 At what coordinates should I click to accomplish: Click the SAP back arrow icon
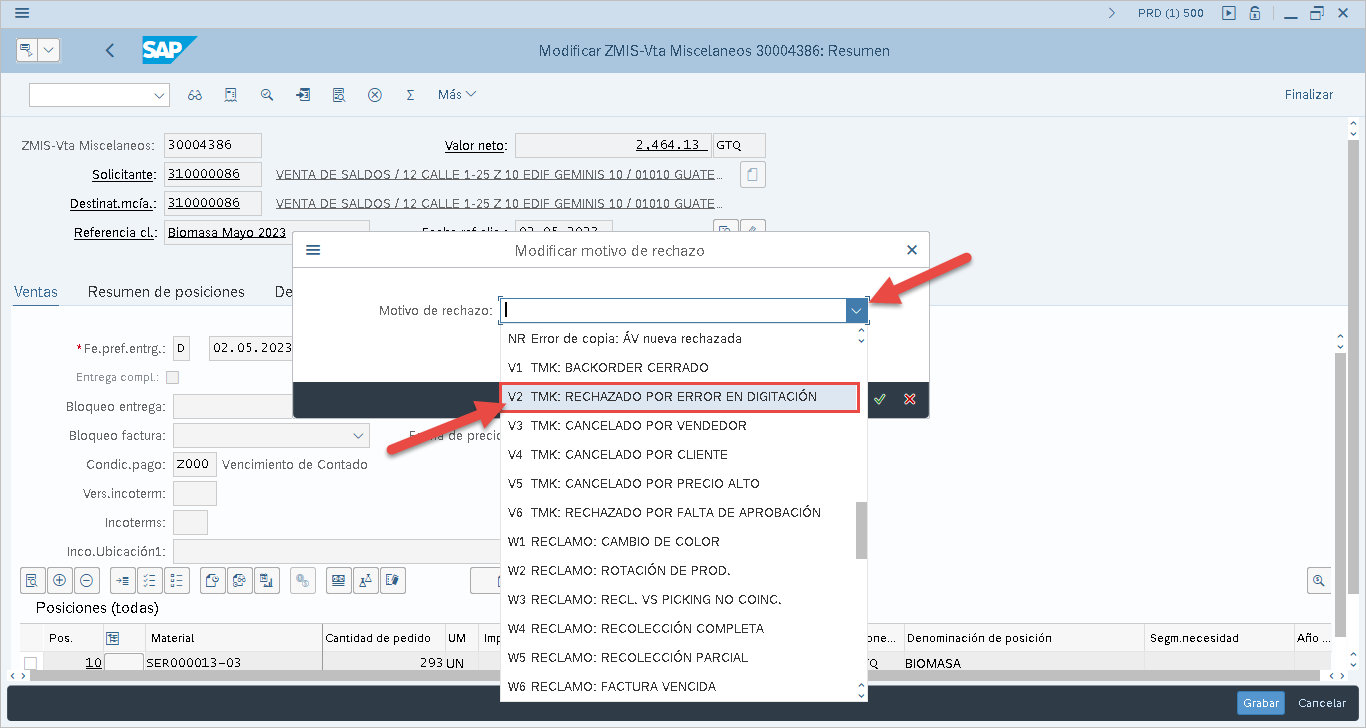point(110,51)
